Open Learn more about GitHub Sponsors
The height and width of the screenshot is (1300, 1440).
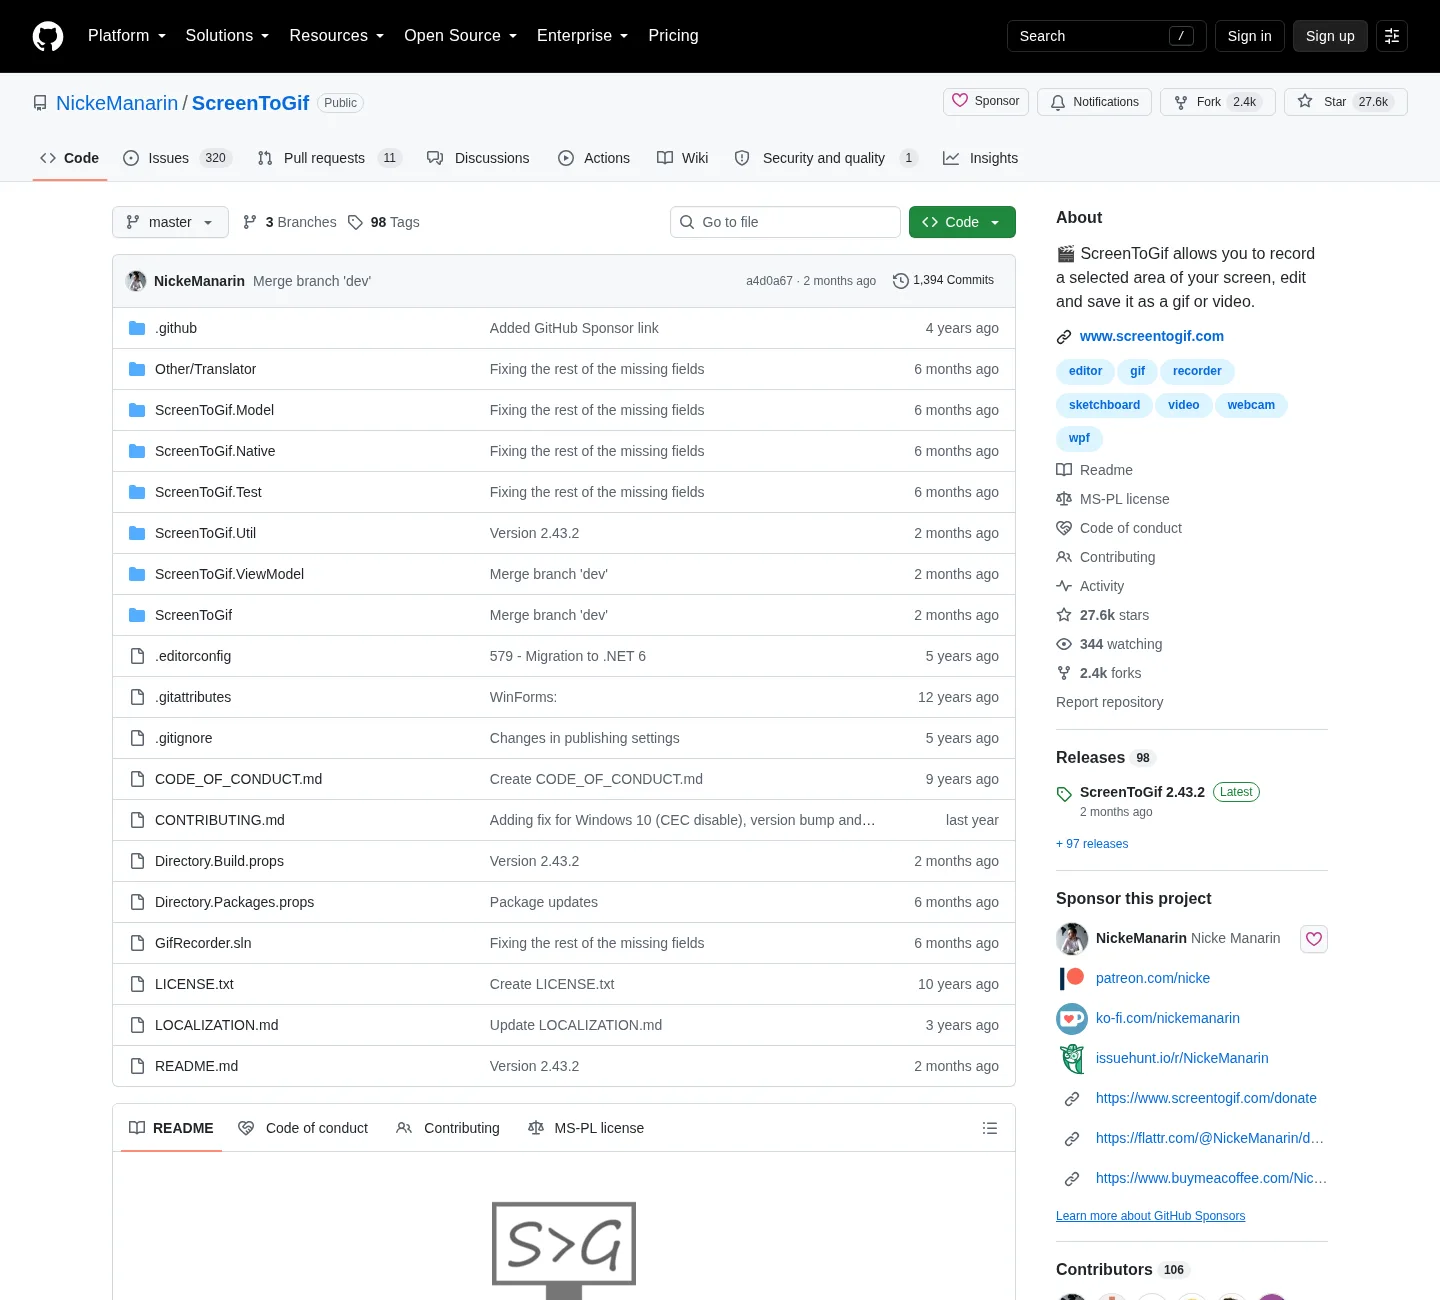pos(1150,1216)
